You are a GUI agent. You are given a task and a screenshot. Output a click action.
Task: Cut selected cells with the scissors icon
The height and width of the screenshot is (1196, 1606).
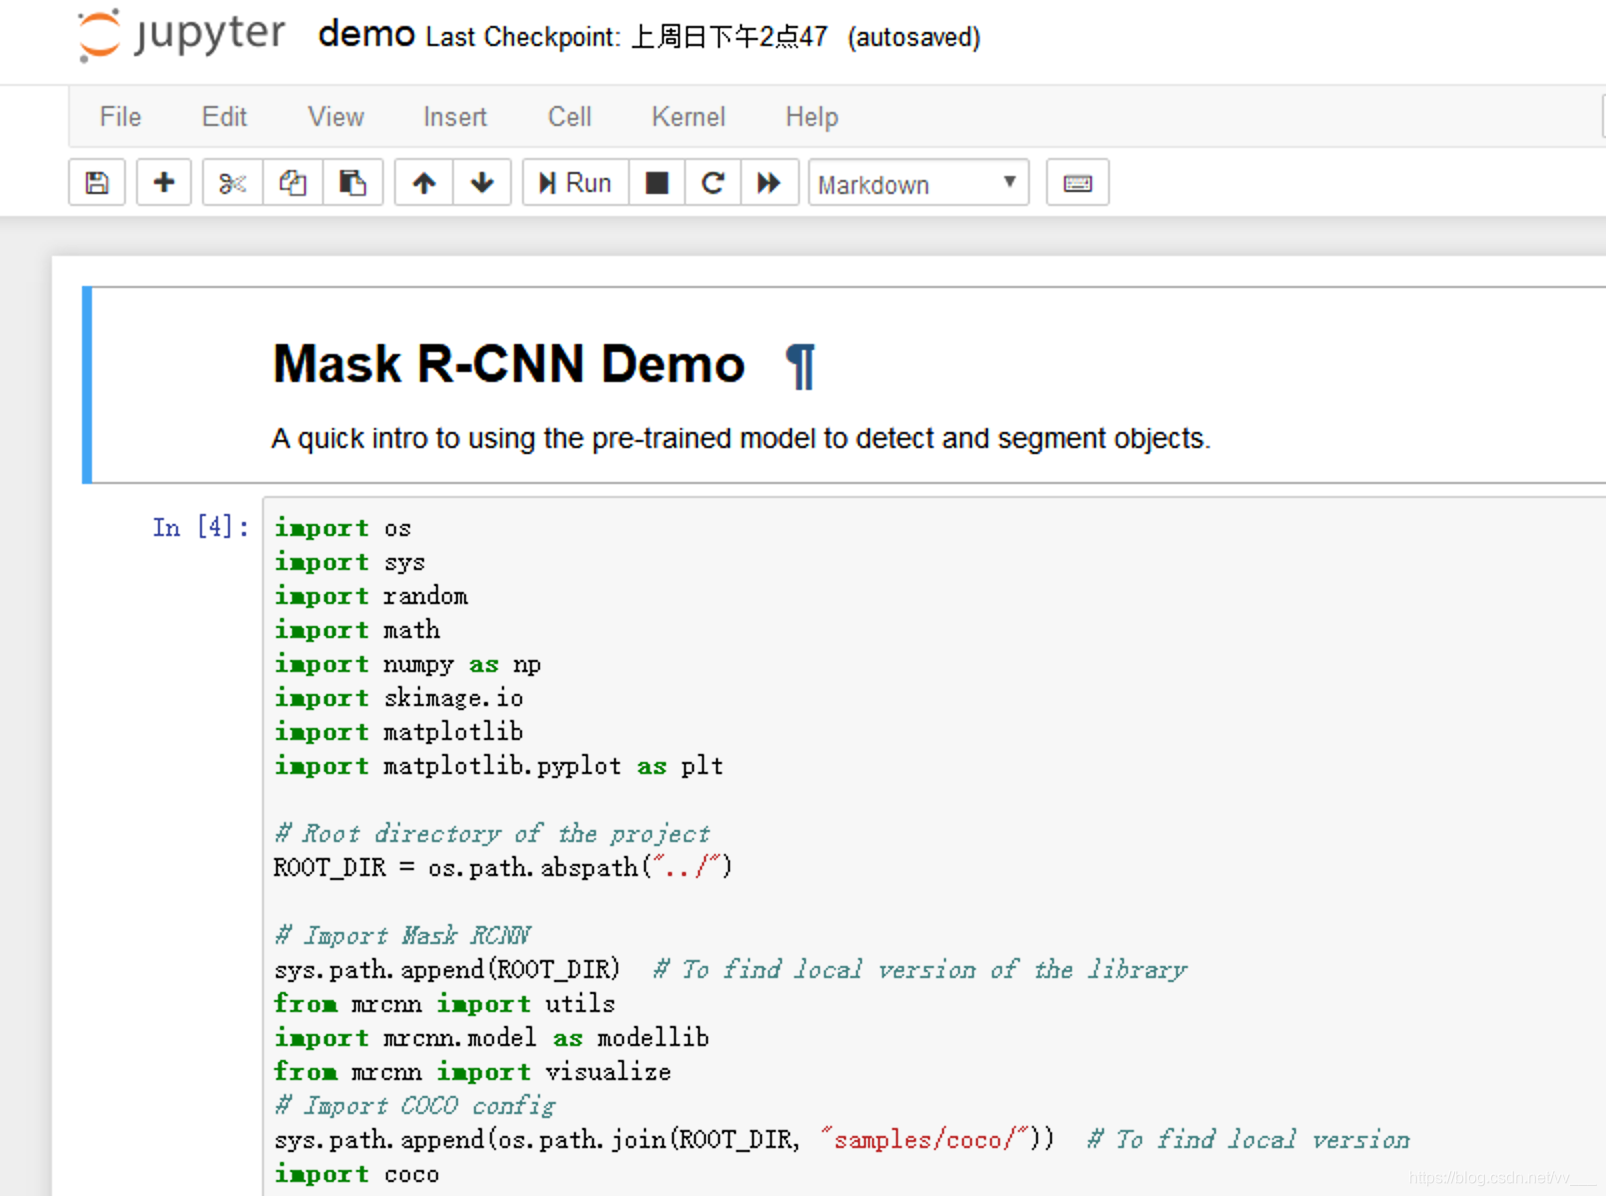232,183
